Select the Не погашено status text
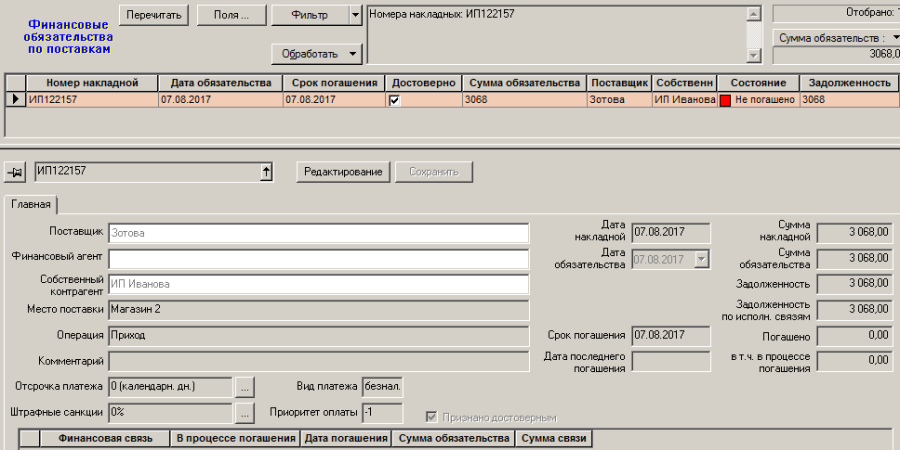The image size is (900, 450). [x=765, y=100]
